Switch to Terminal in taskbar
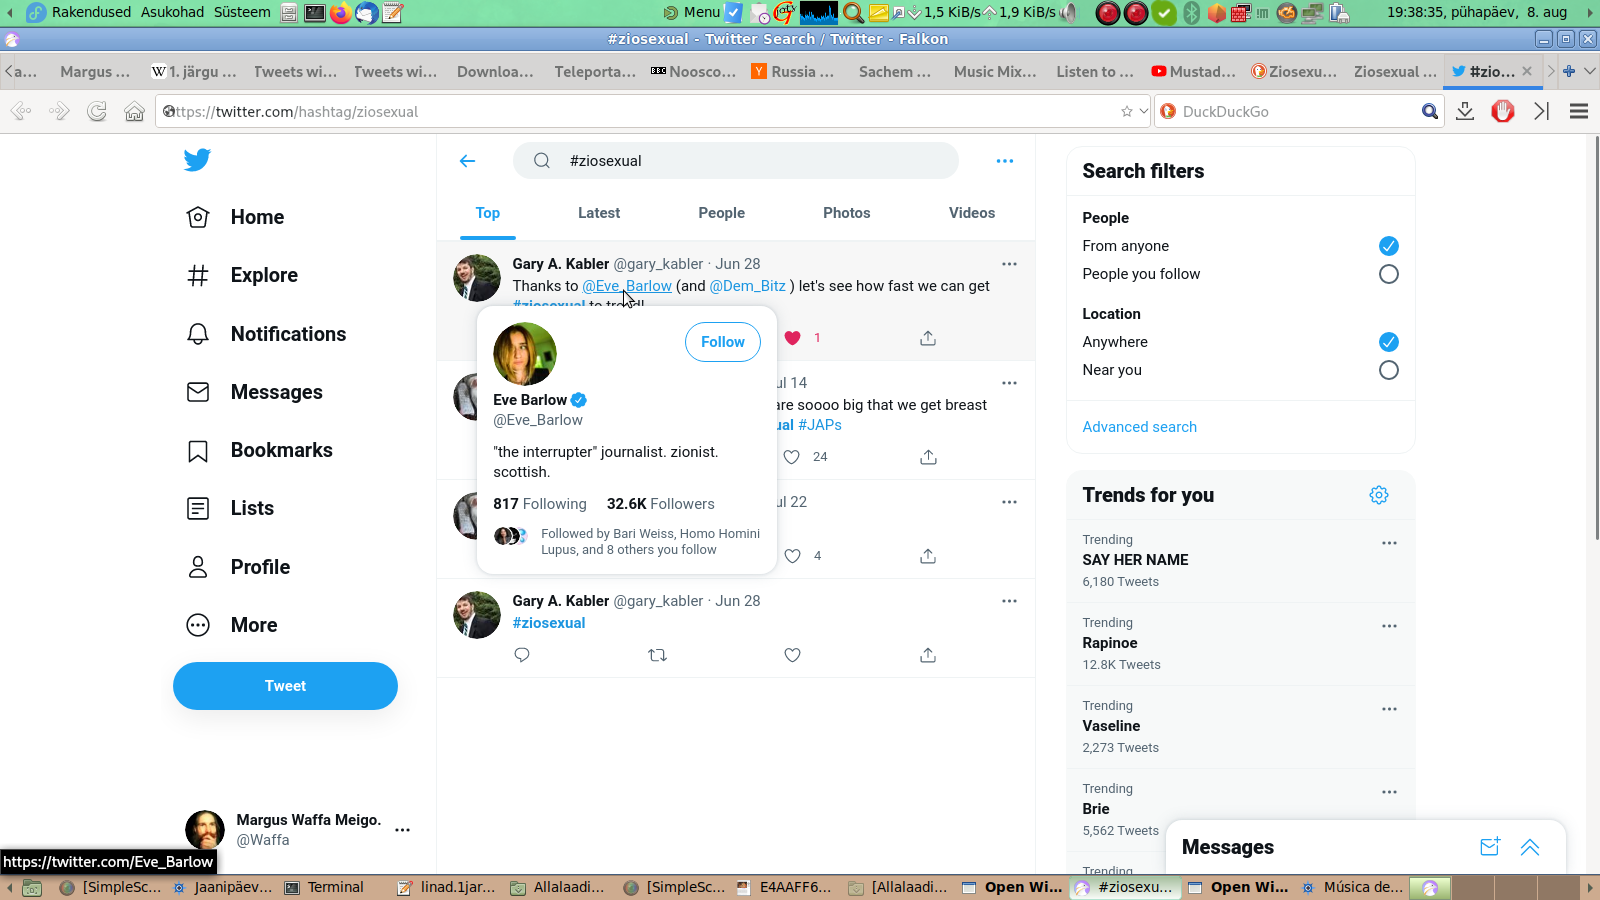1600x900 pixels. (324, 887)
